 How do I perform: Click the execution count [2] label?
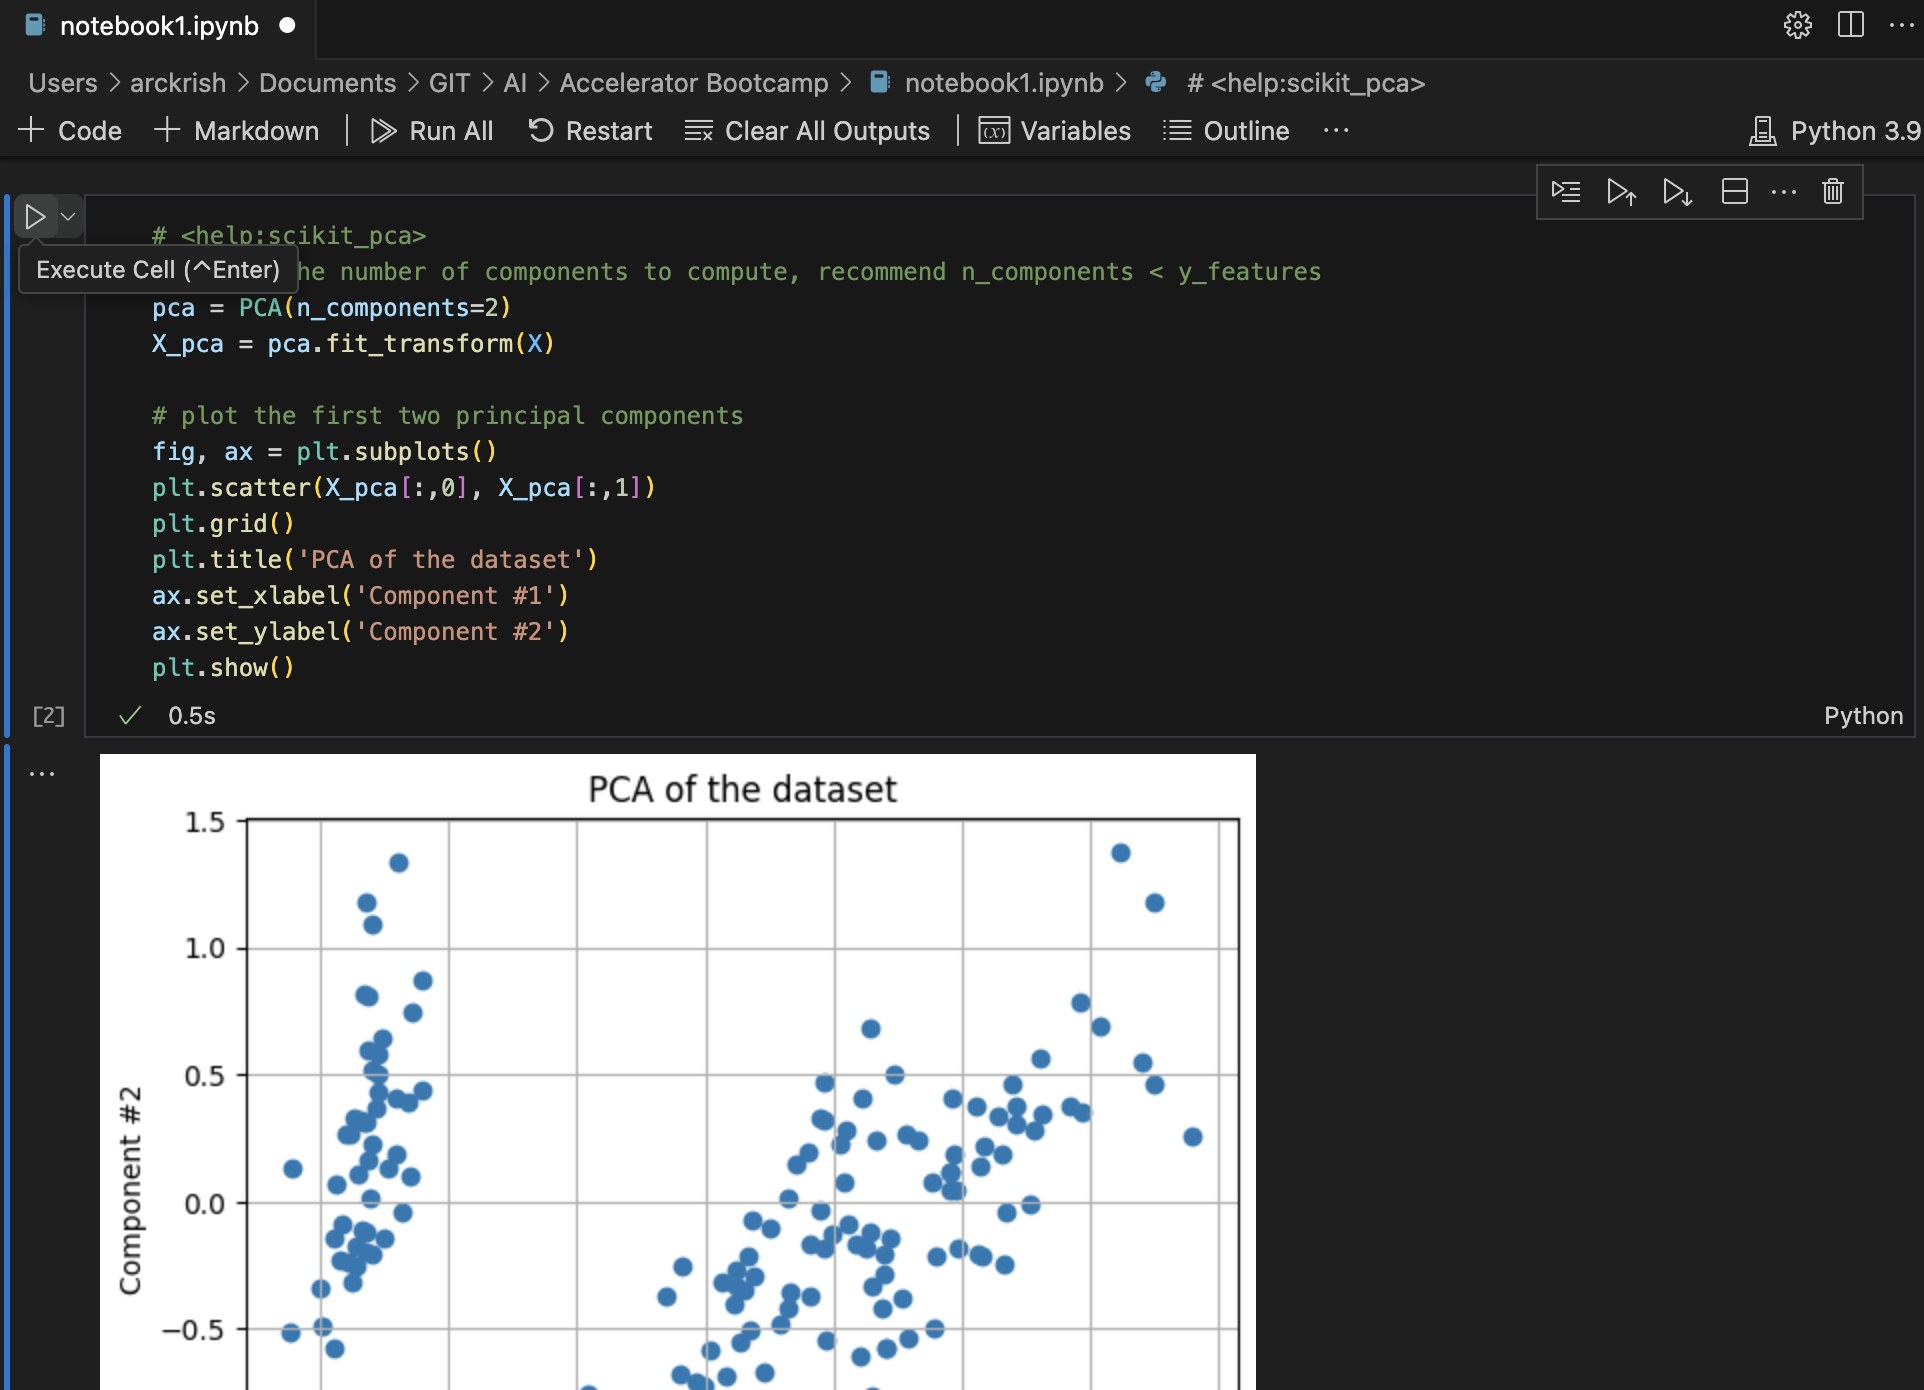coord(48,716)
